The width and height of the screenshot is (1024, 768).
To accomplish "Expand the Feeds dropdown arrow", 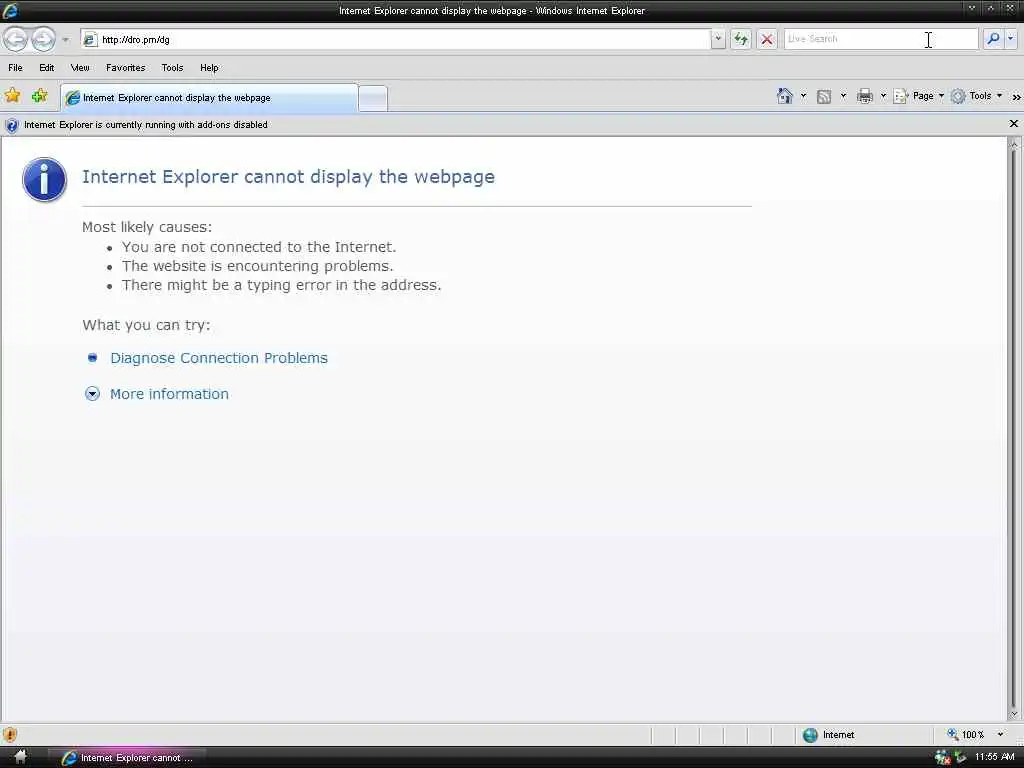I will click(843, 96).
